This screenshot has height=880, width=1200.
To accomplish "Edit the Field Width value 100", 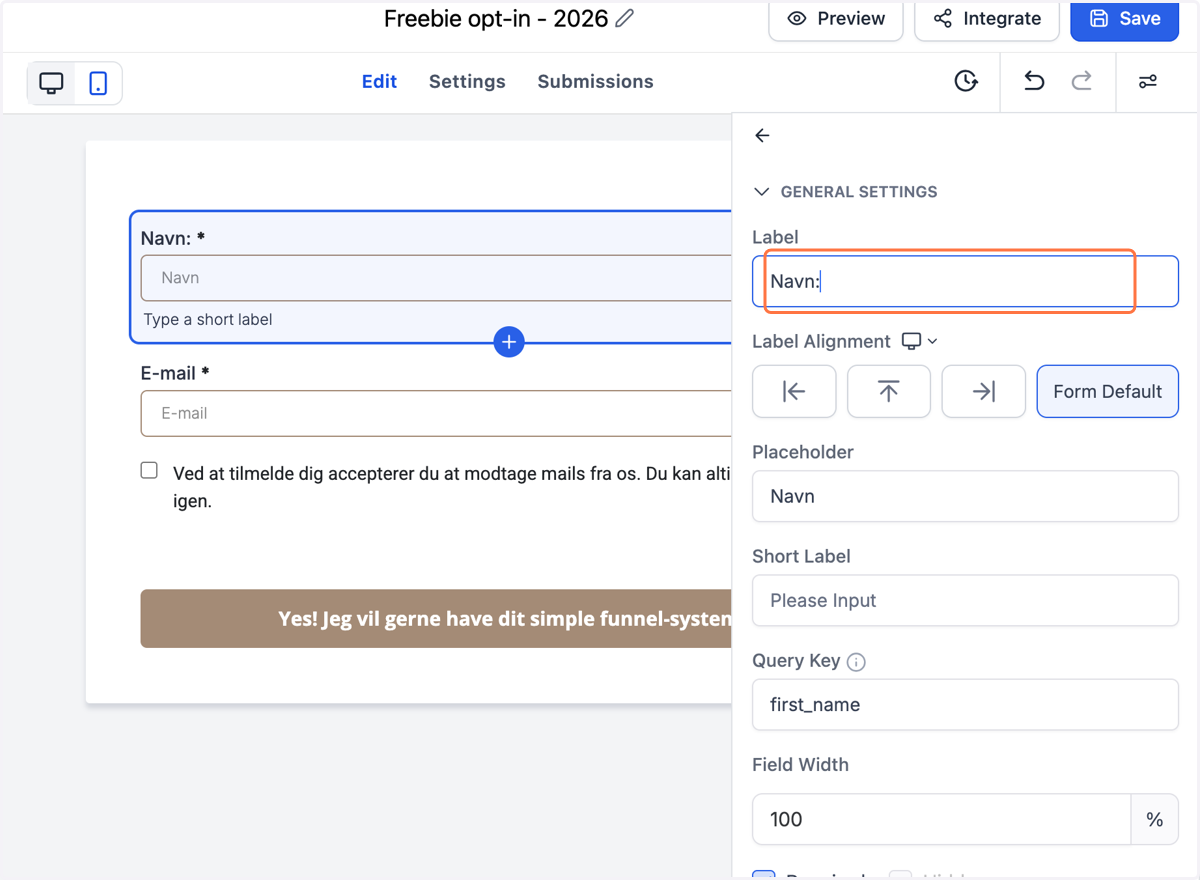I will 941,819.
